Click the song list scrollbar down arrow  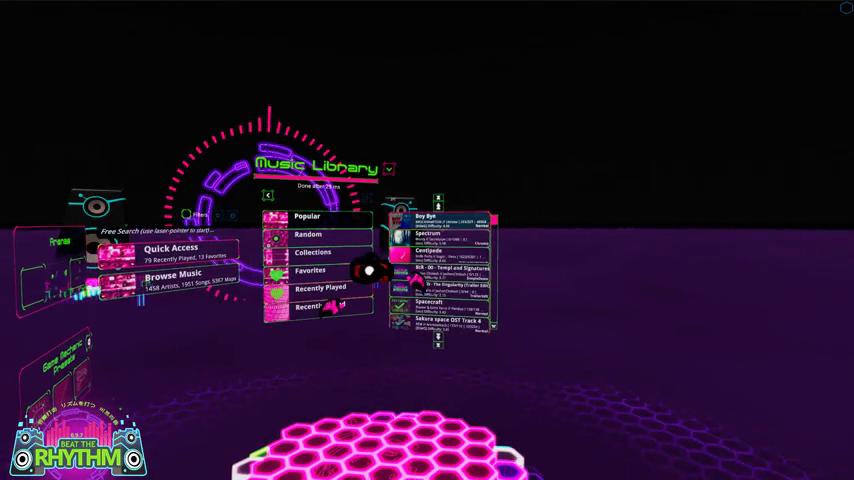tap(494, 326)
